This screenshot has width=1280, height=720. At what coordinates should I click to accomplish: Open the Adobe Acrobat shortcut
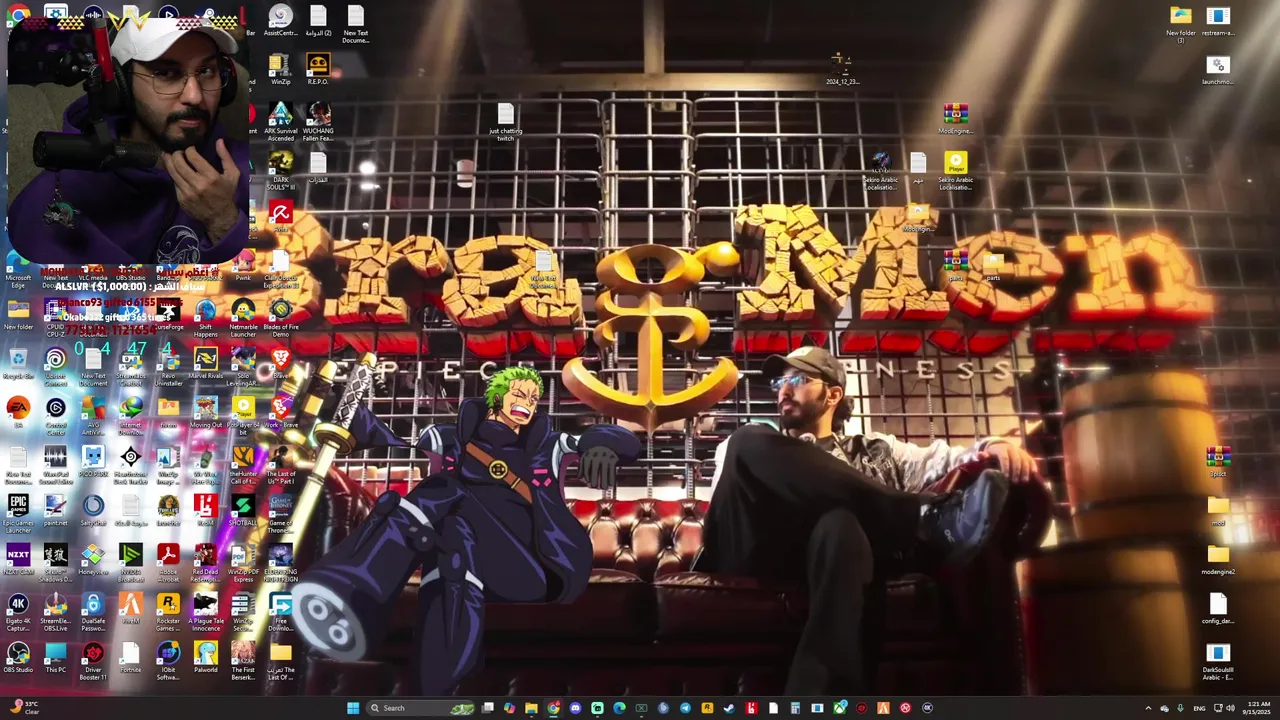pyautogui.click(x=168, y=560)
